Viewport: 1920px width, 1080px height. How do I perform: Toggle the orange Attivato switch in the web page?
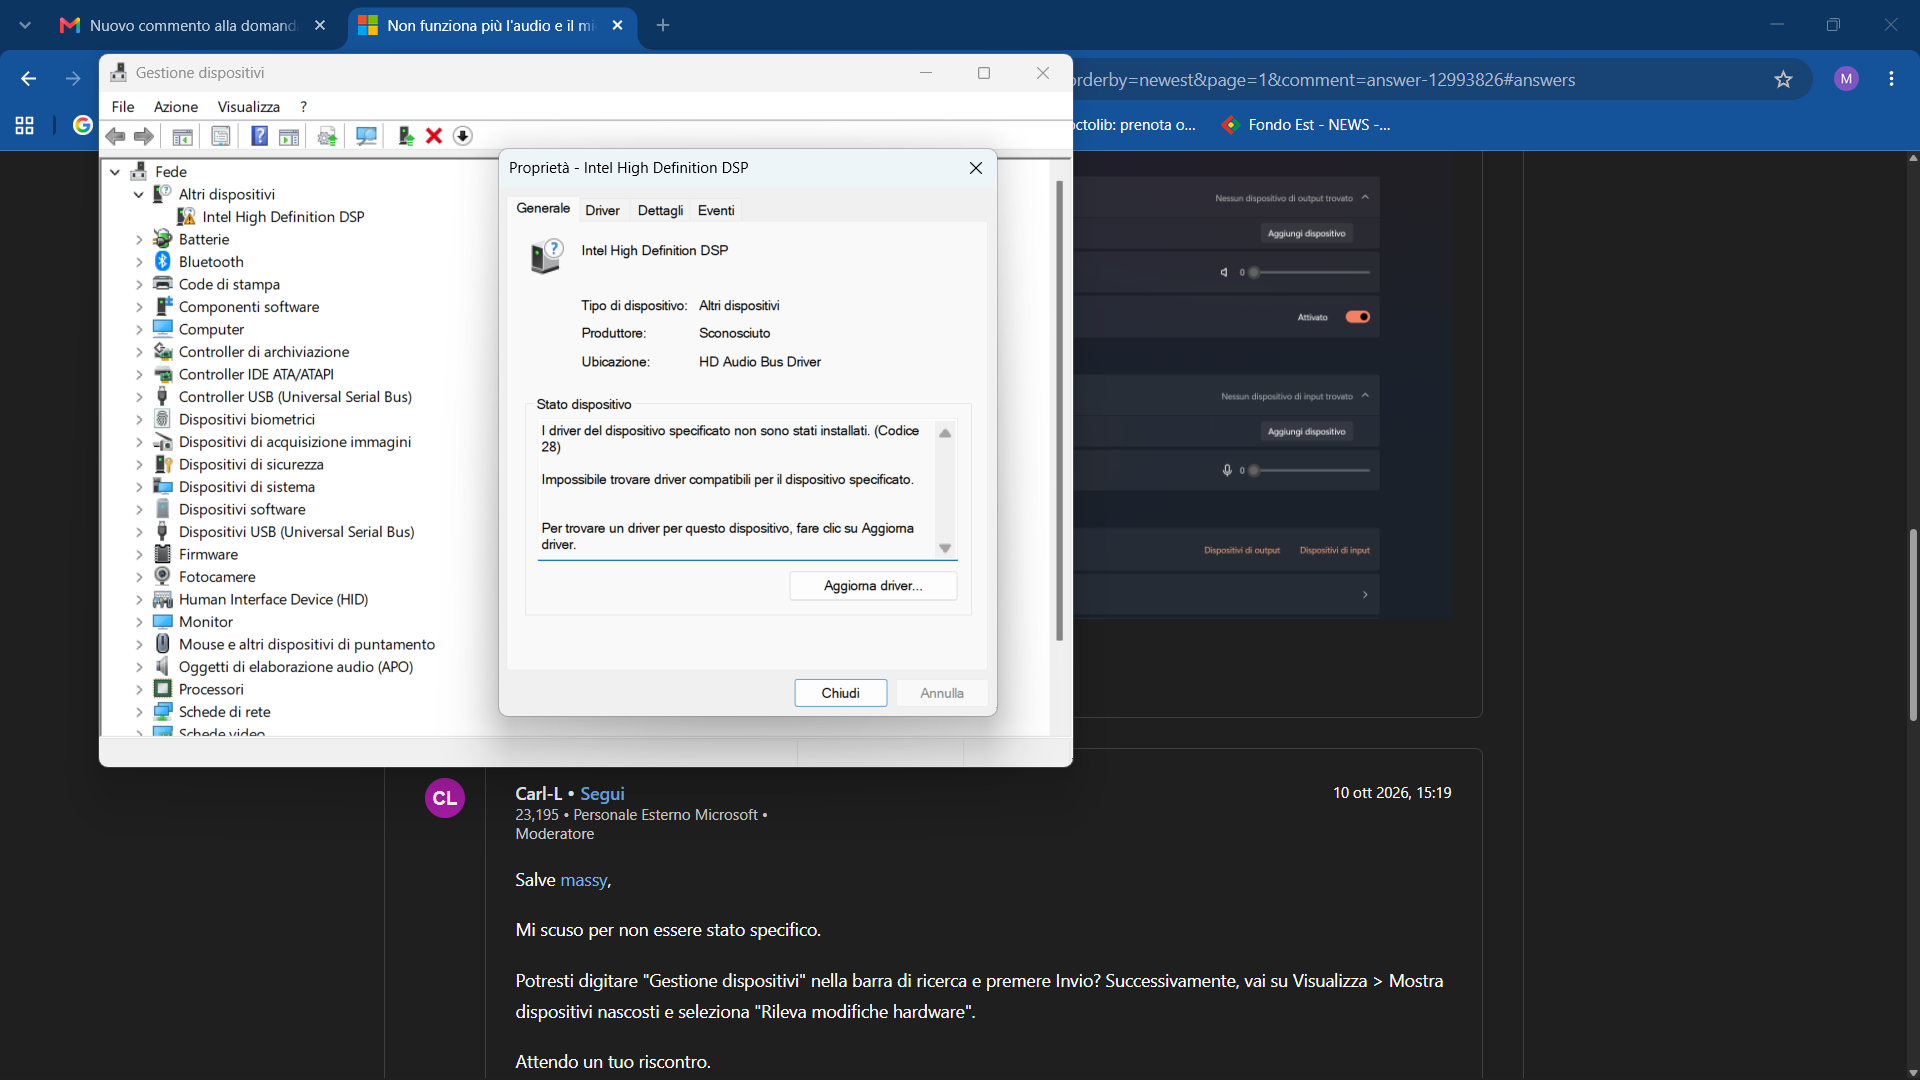[1357, 317]
